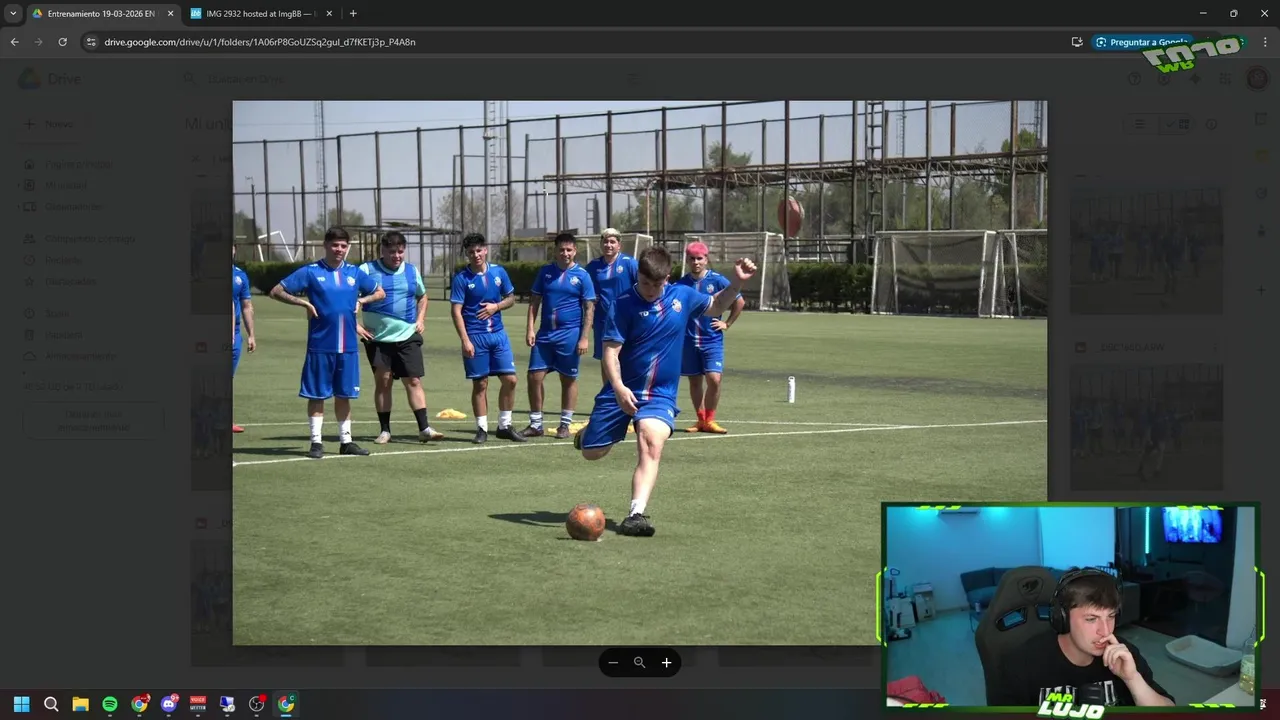This screenshot has width=1280, height=720.
Task: Open OBS Studio from the taskbar
Action: tap(257, 704)
